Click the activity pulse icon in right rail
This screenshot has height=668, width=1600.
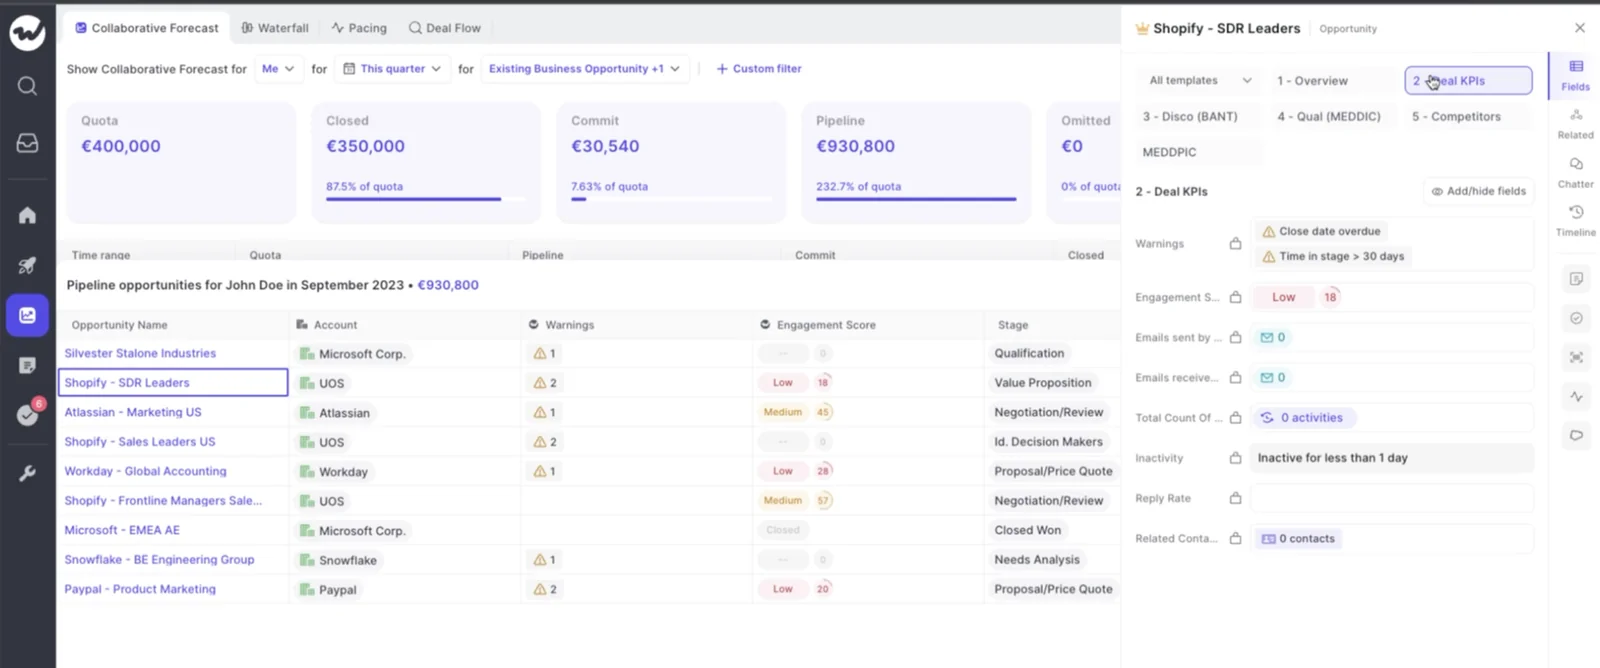(x=1576, y=397)
